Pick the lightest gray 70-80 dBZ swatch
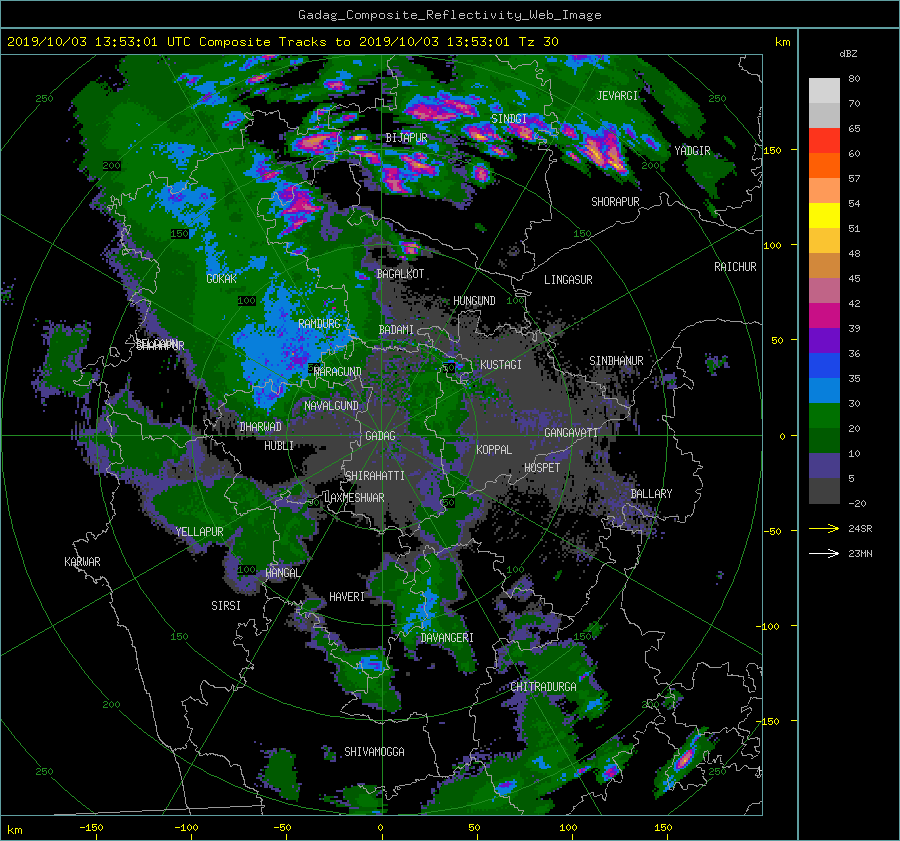 [824, 91]
